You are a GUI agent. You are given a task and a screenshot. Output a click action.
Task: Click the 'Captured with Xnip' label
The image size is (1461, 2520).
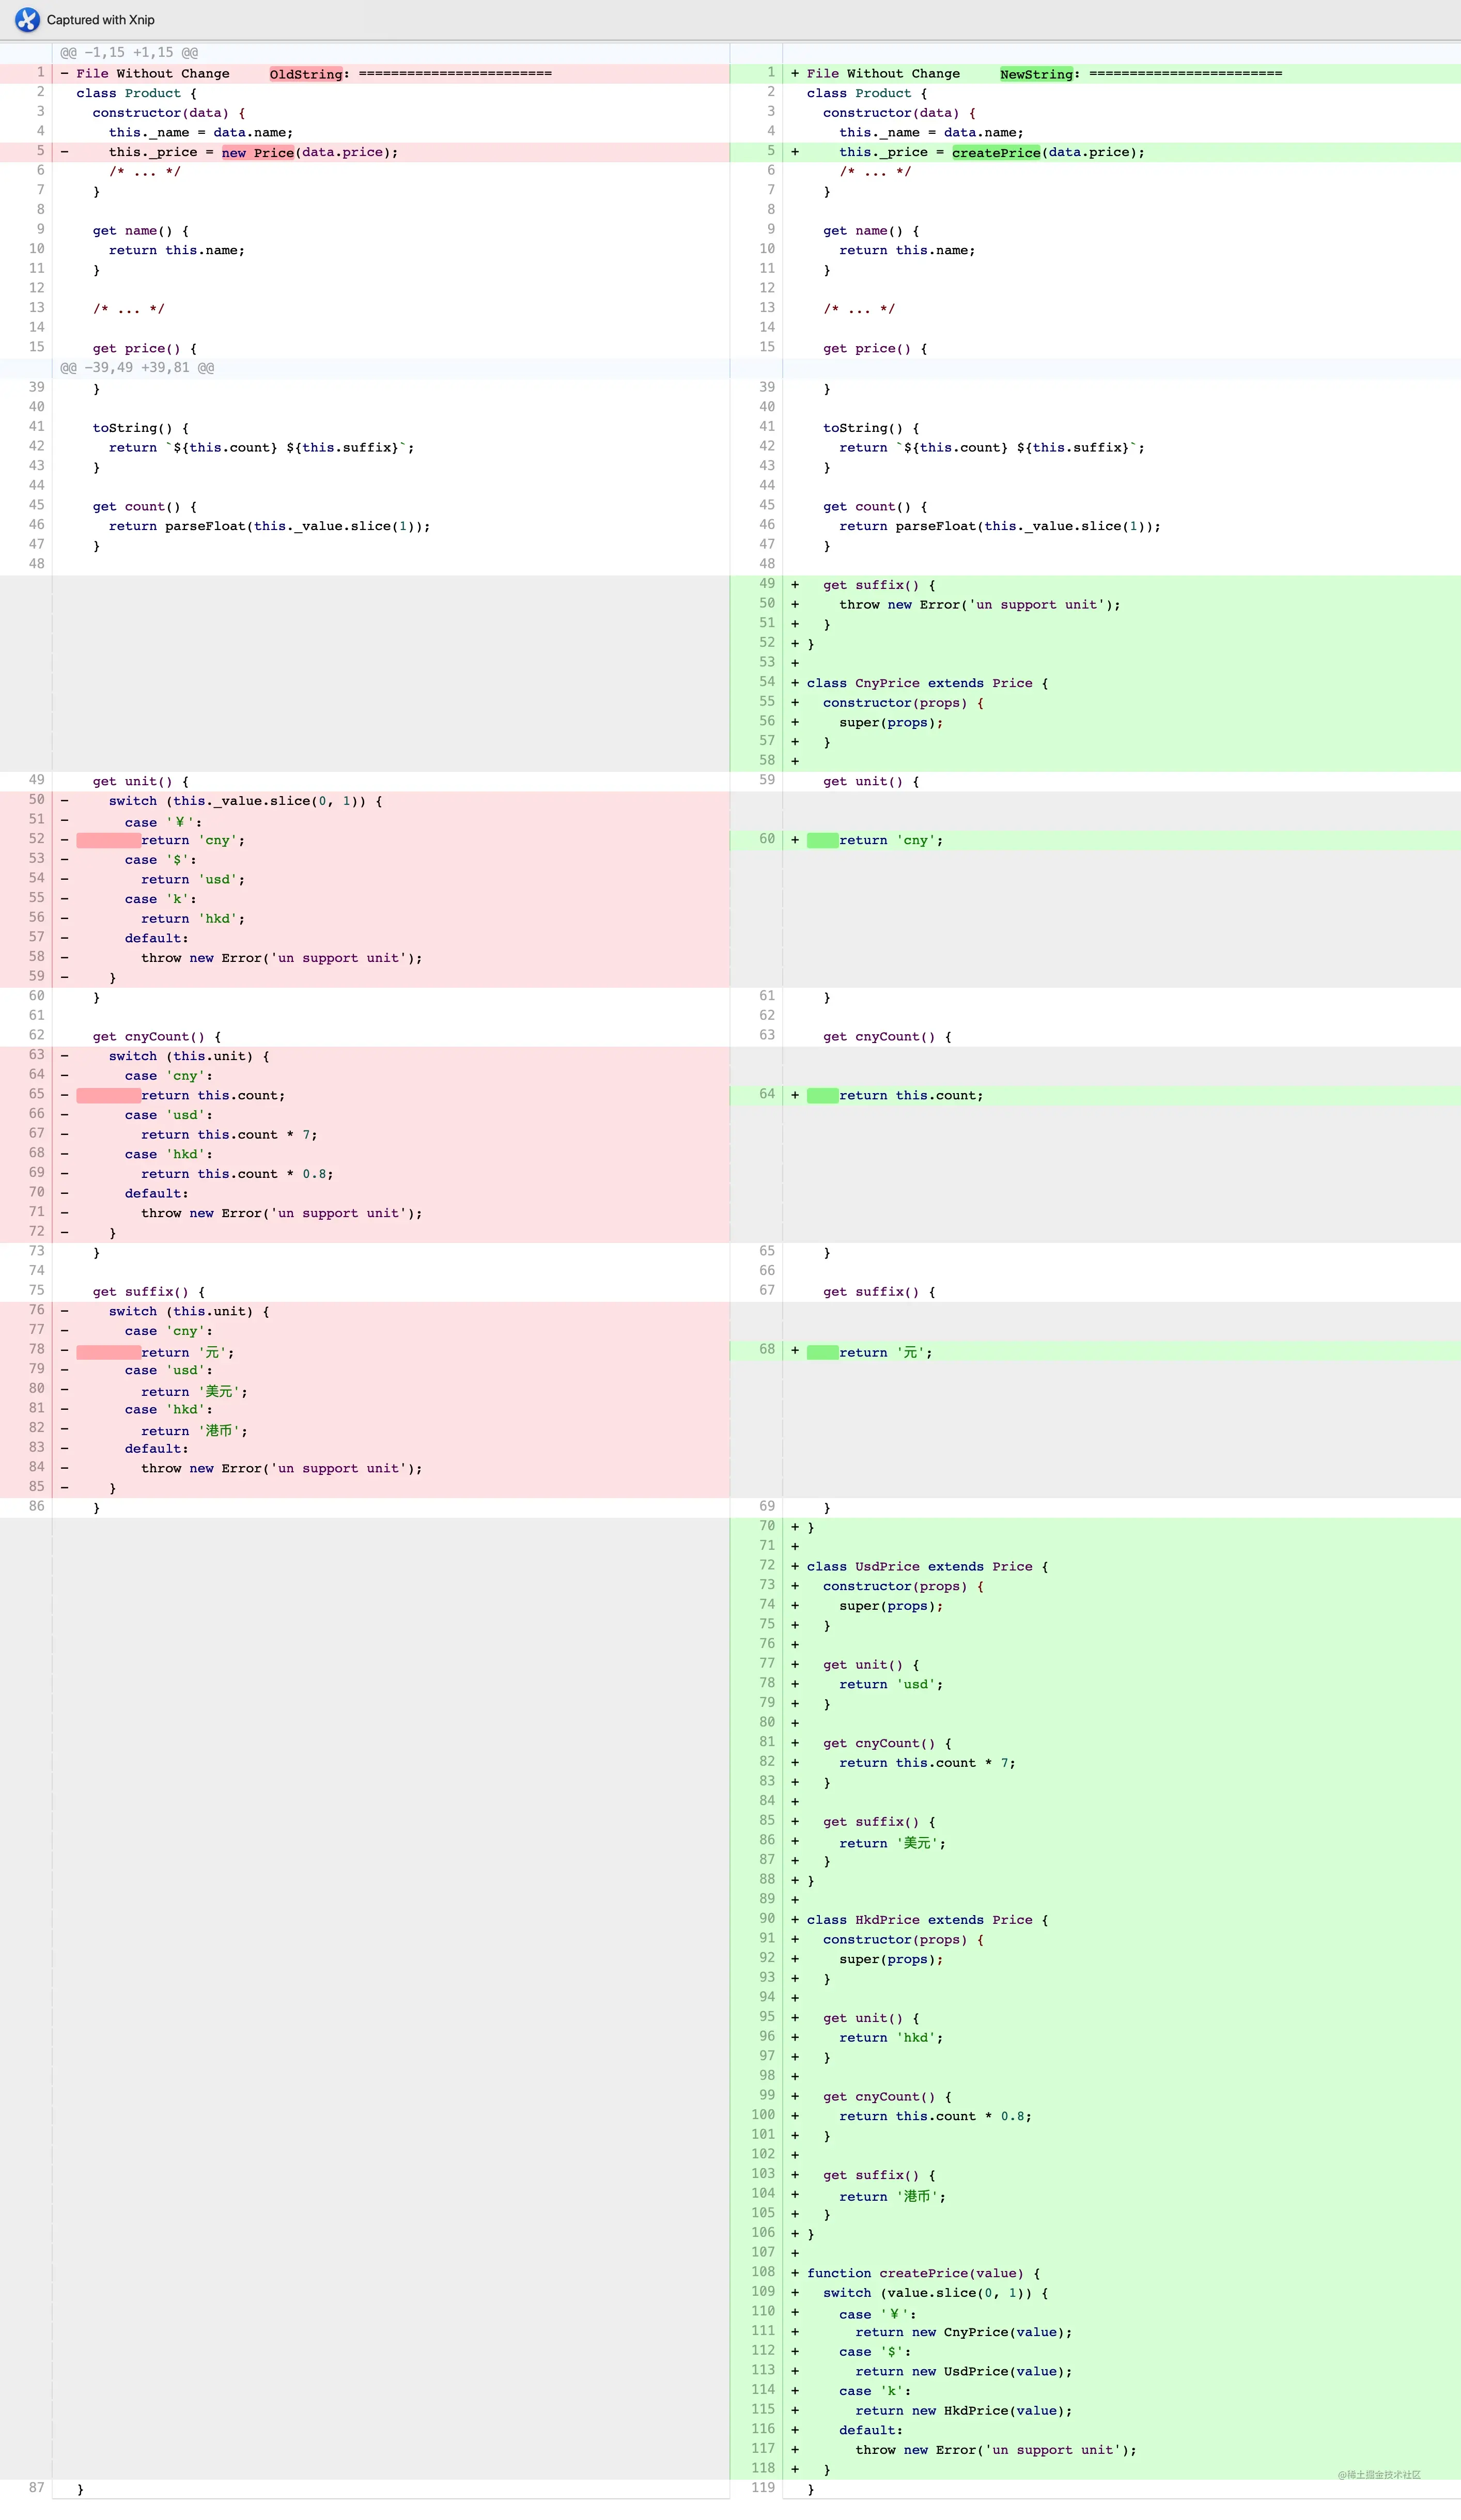tap(101, 20)
